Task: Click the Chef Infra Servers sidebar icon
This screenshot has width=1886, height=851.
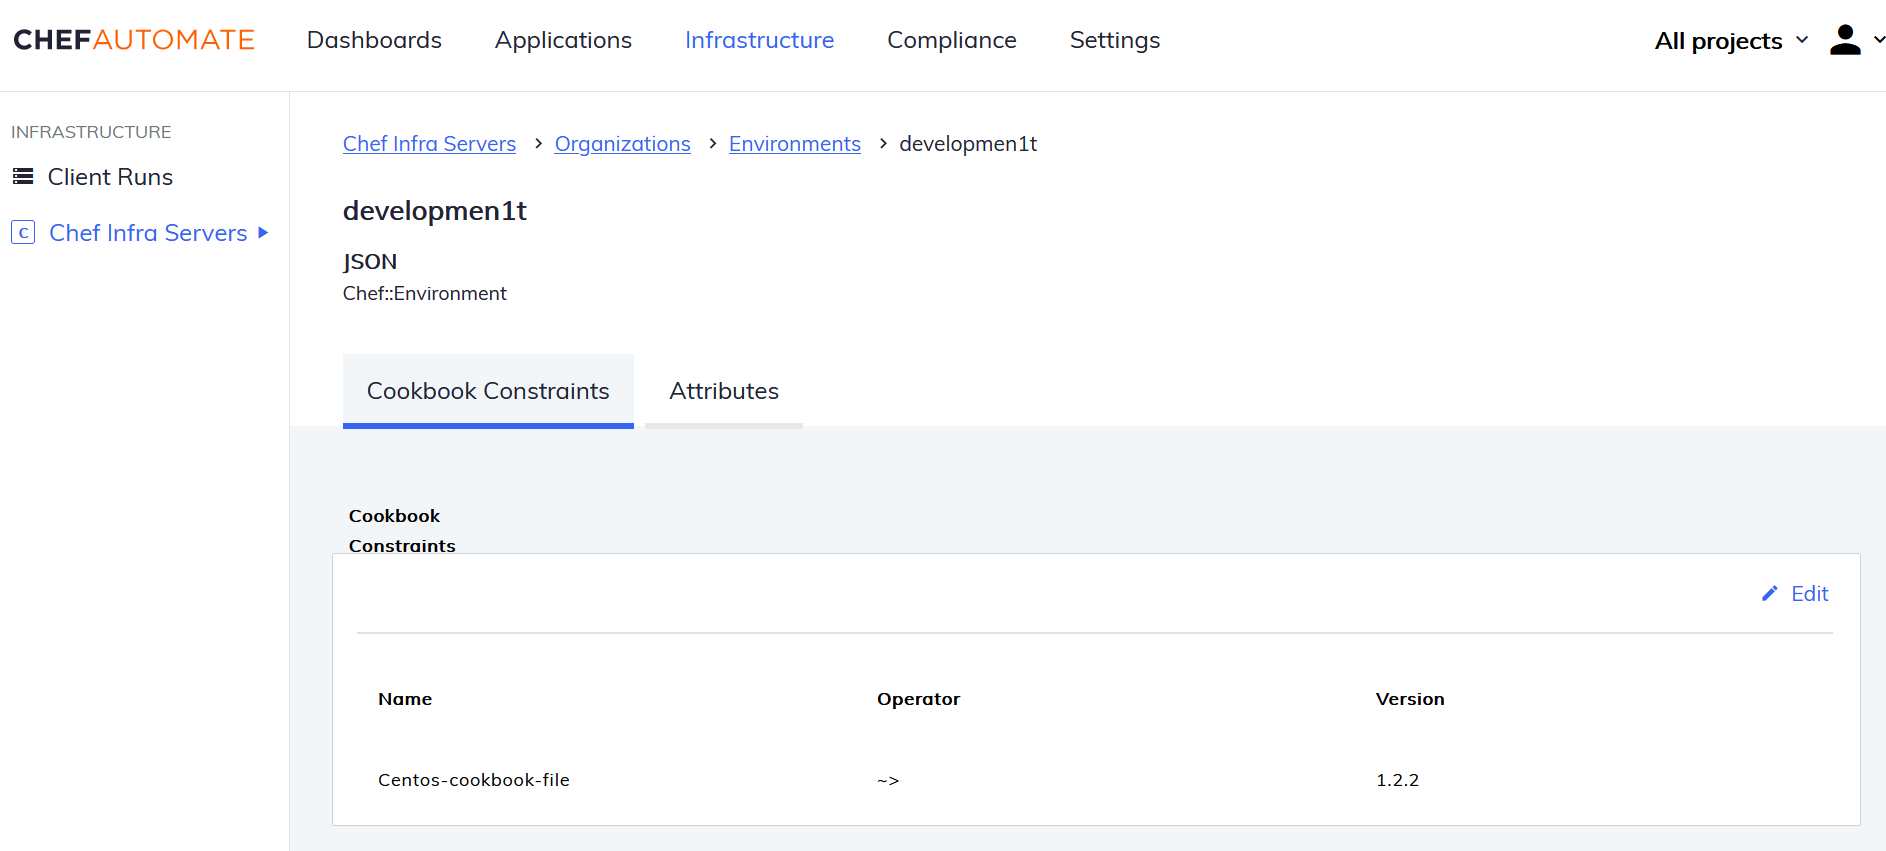Action: (23, 233)
